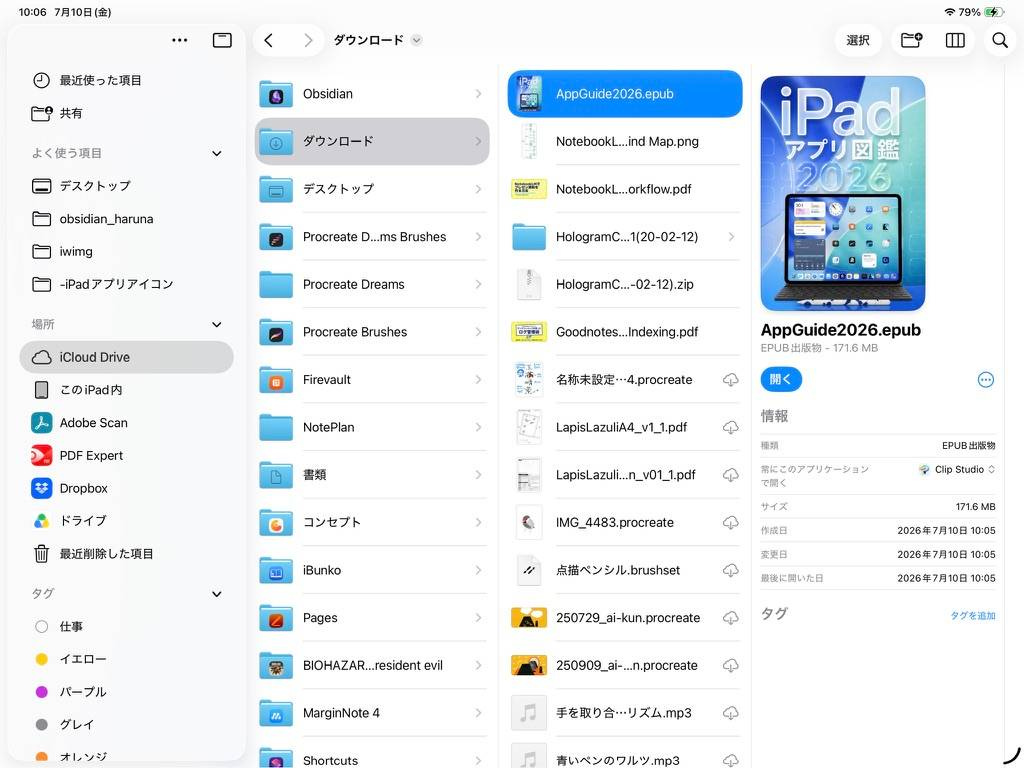Tap the タグを追加 link

click(972, 616)
